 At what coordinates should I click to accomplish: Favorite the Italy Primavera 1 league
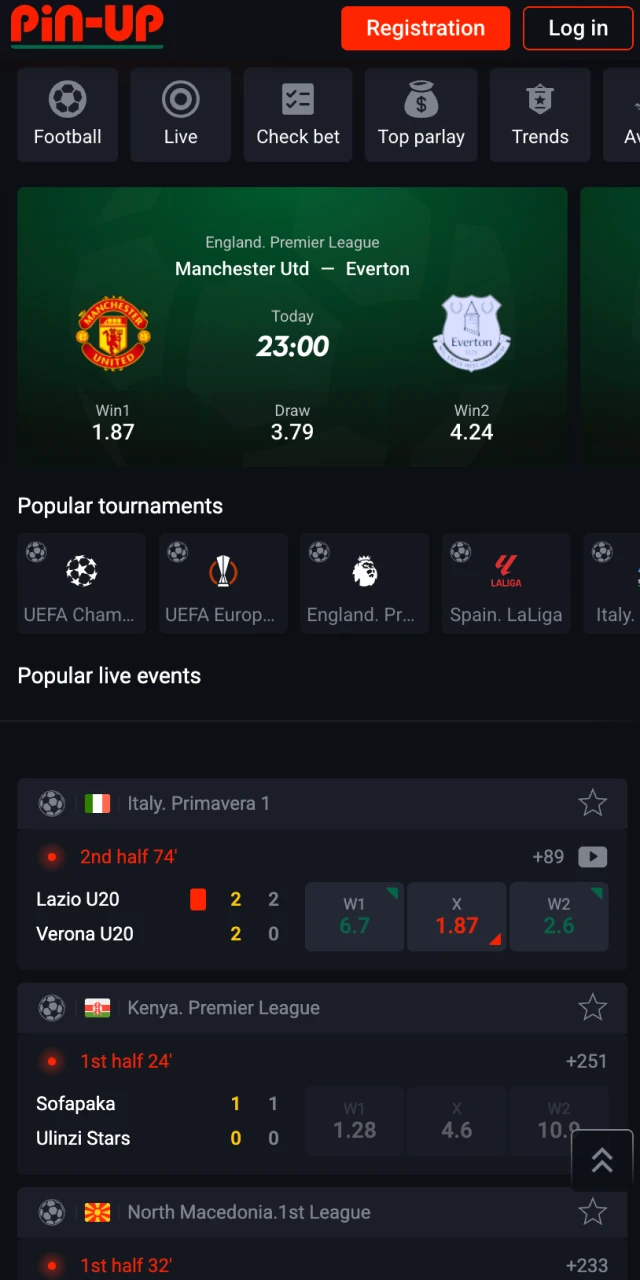(593, 803)
